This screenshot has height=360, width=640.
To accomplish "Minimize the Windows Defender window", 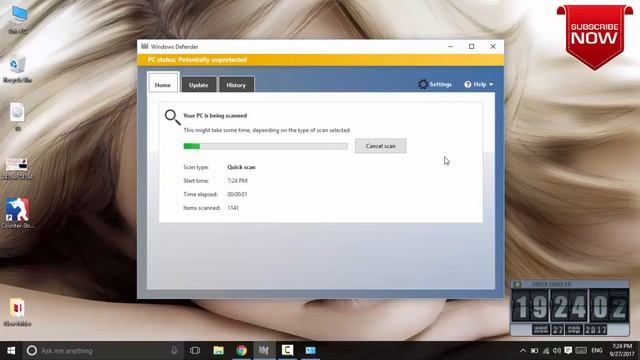I will 450,47.
